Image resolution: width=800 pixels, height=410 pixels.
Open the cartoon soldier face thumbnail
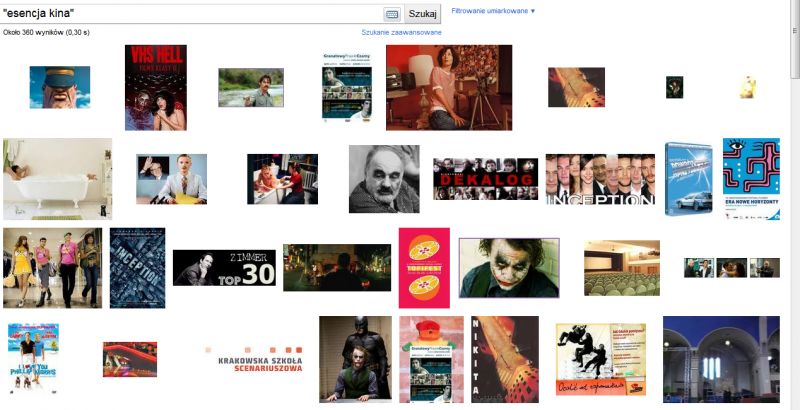point(60,87)
